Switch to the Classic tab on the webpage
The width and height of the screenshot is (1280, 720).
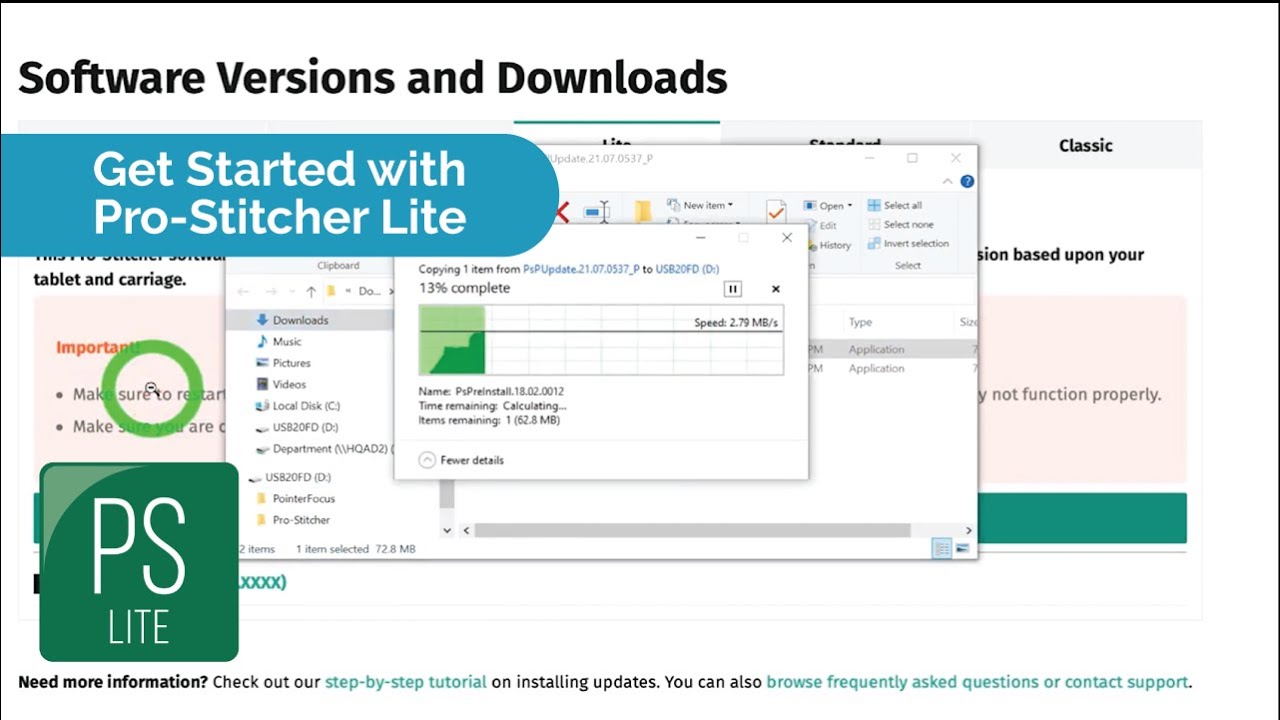(1085, 145)
